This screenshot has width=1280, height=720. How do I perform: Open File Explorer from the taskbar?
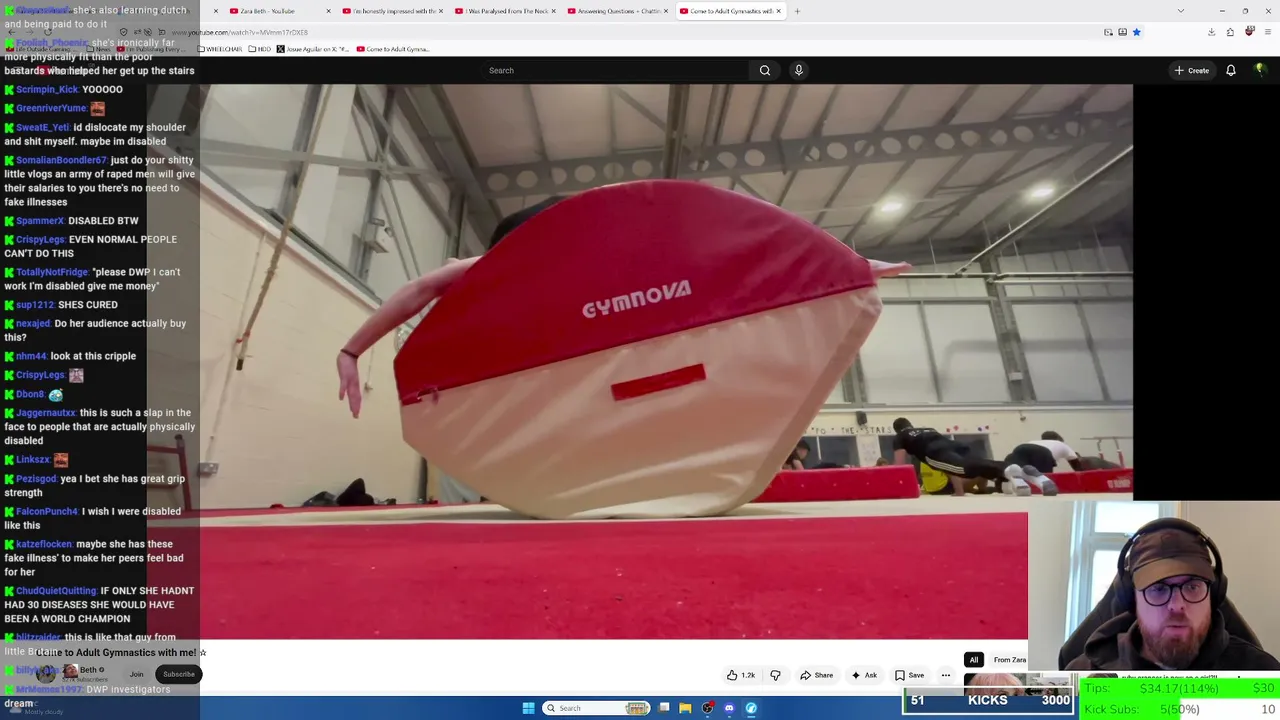click(685, 708)
